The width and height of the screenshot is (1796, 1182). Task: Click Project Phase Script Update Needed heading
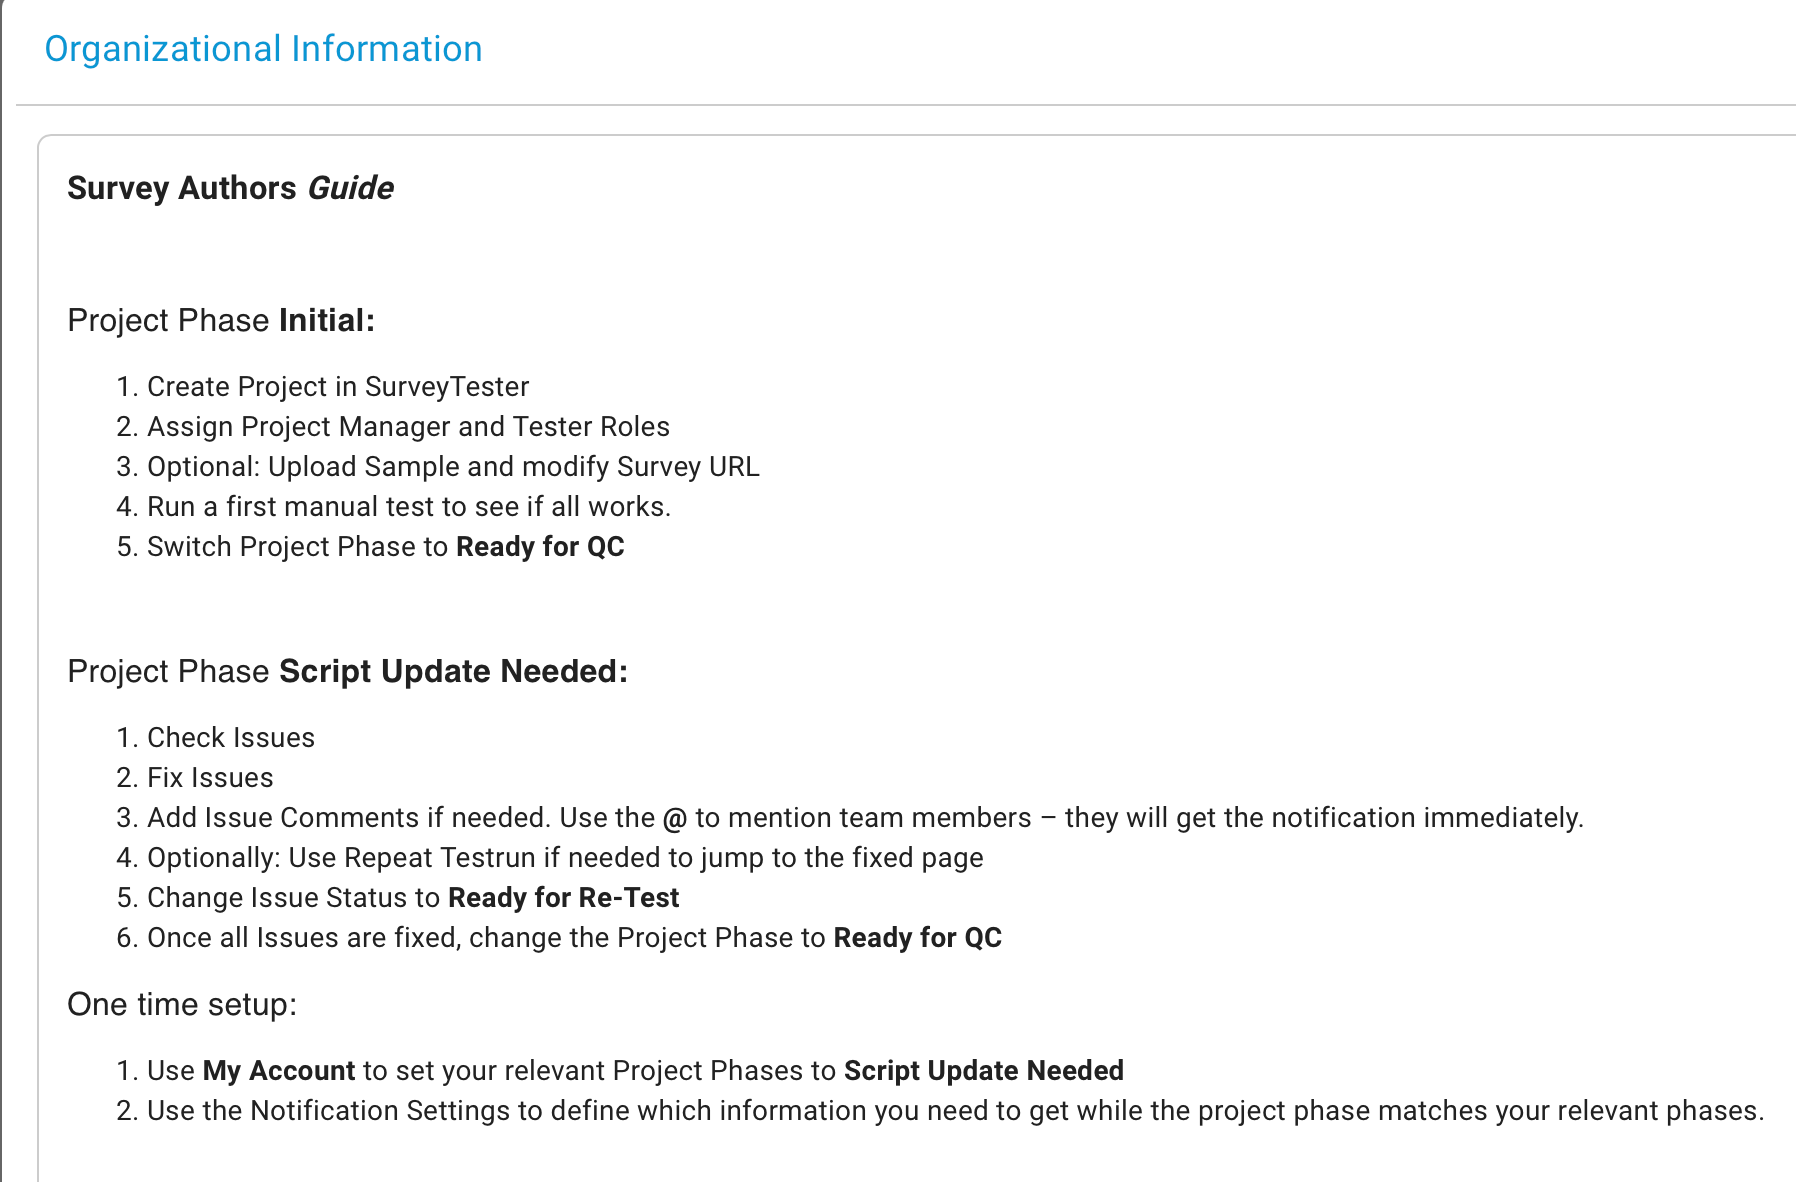[347, 671]
